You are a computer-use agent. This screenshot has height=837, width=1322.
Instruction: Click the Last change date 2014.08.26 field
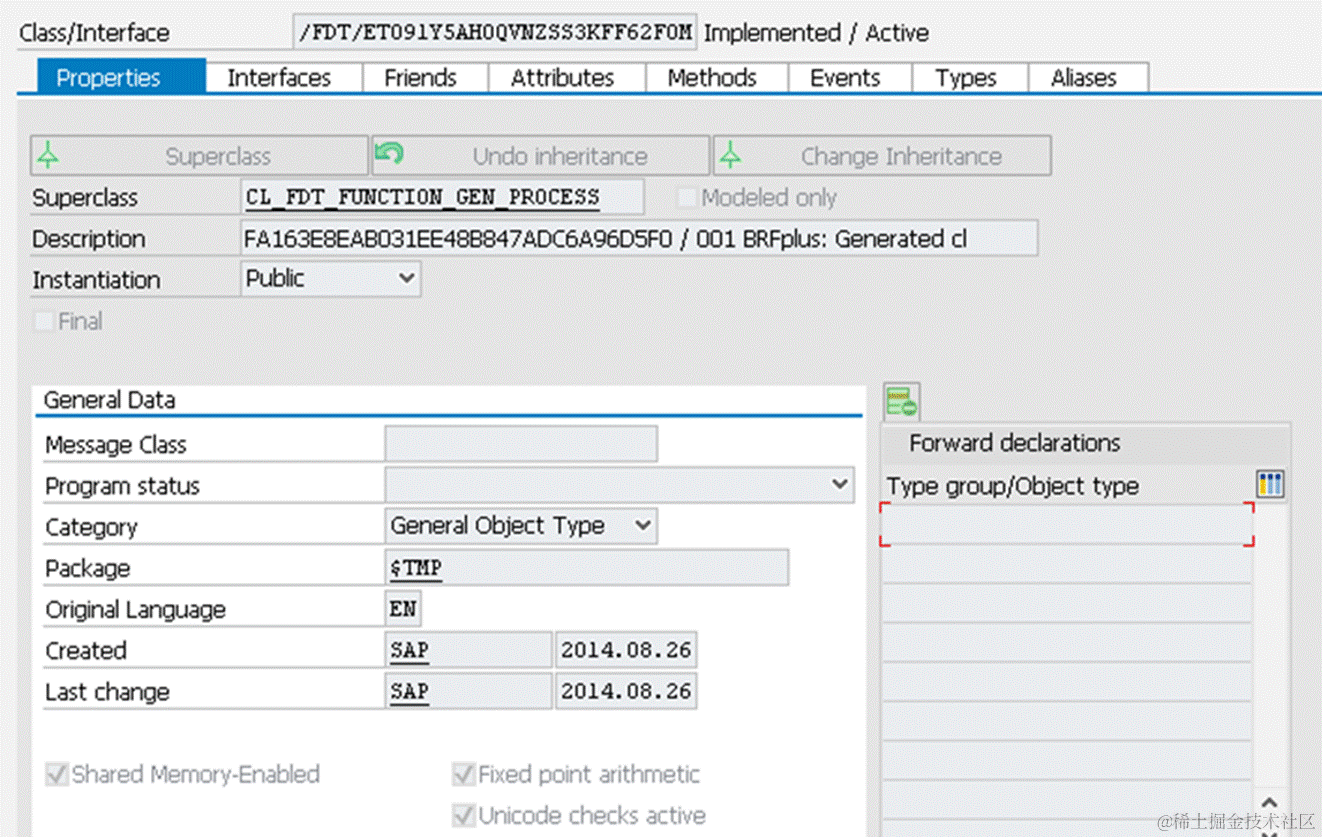[626, 691]
